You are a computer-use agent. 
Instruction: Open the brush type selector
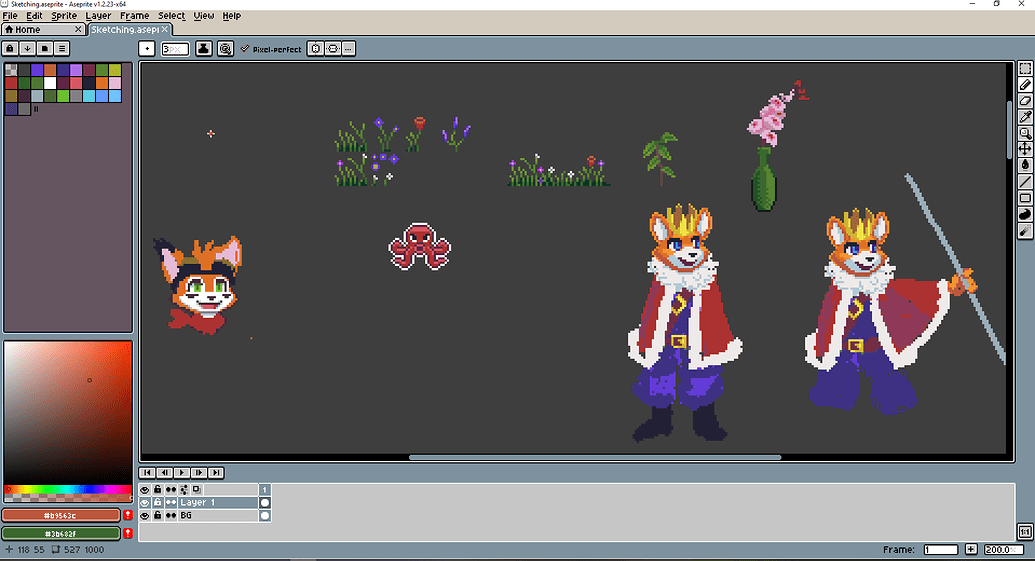146,48
